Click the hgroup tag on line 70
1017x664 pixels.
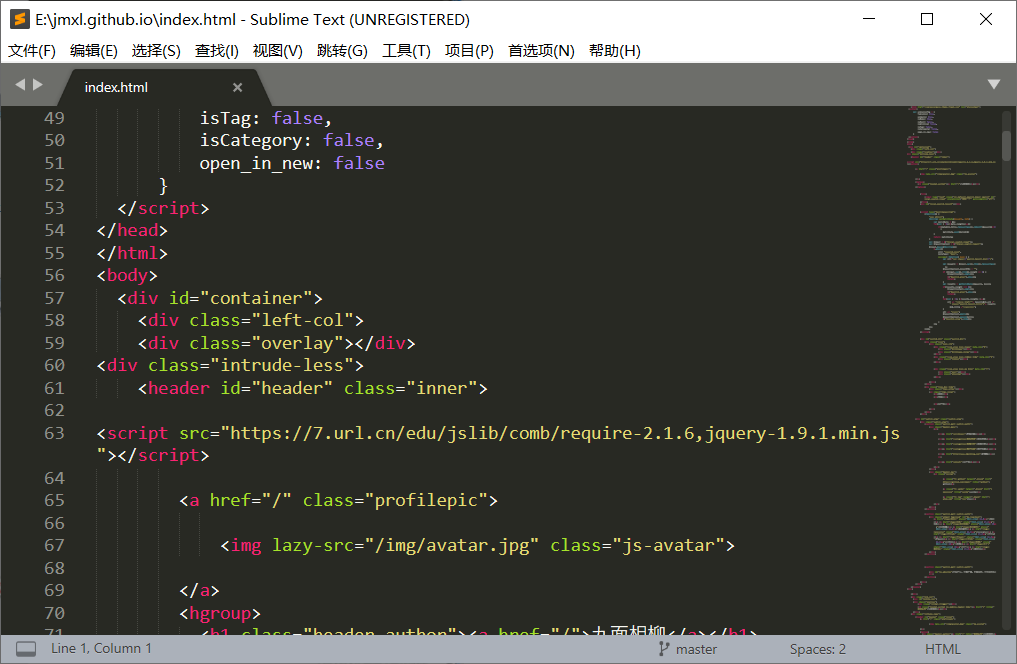click(x=220, y=613)
